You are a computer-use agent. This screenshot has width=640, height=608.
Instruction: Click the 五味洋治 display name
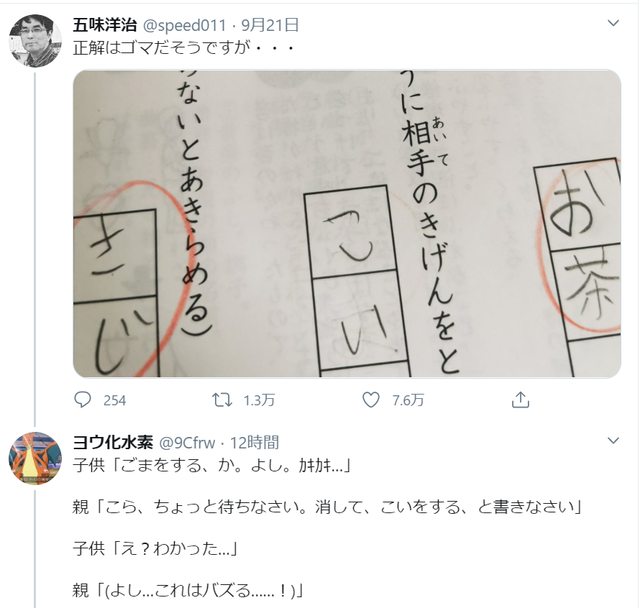pyautogui.click(x=104, y=25)
